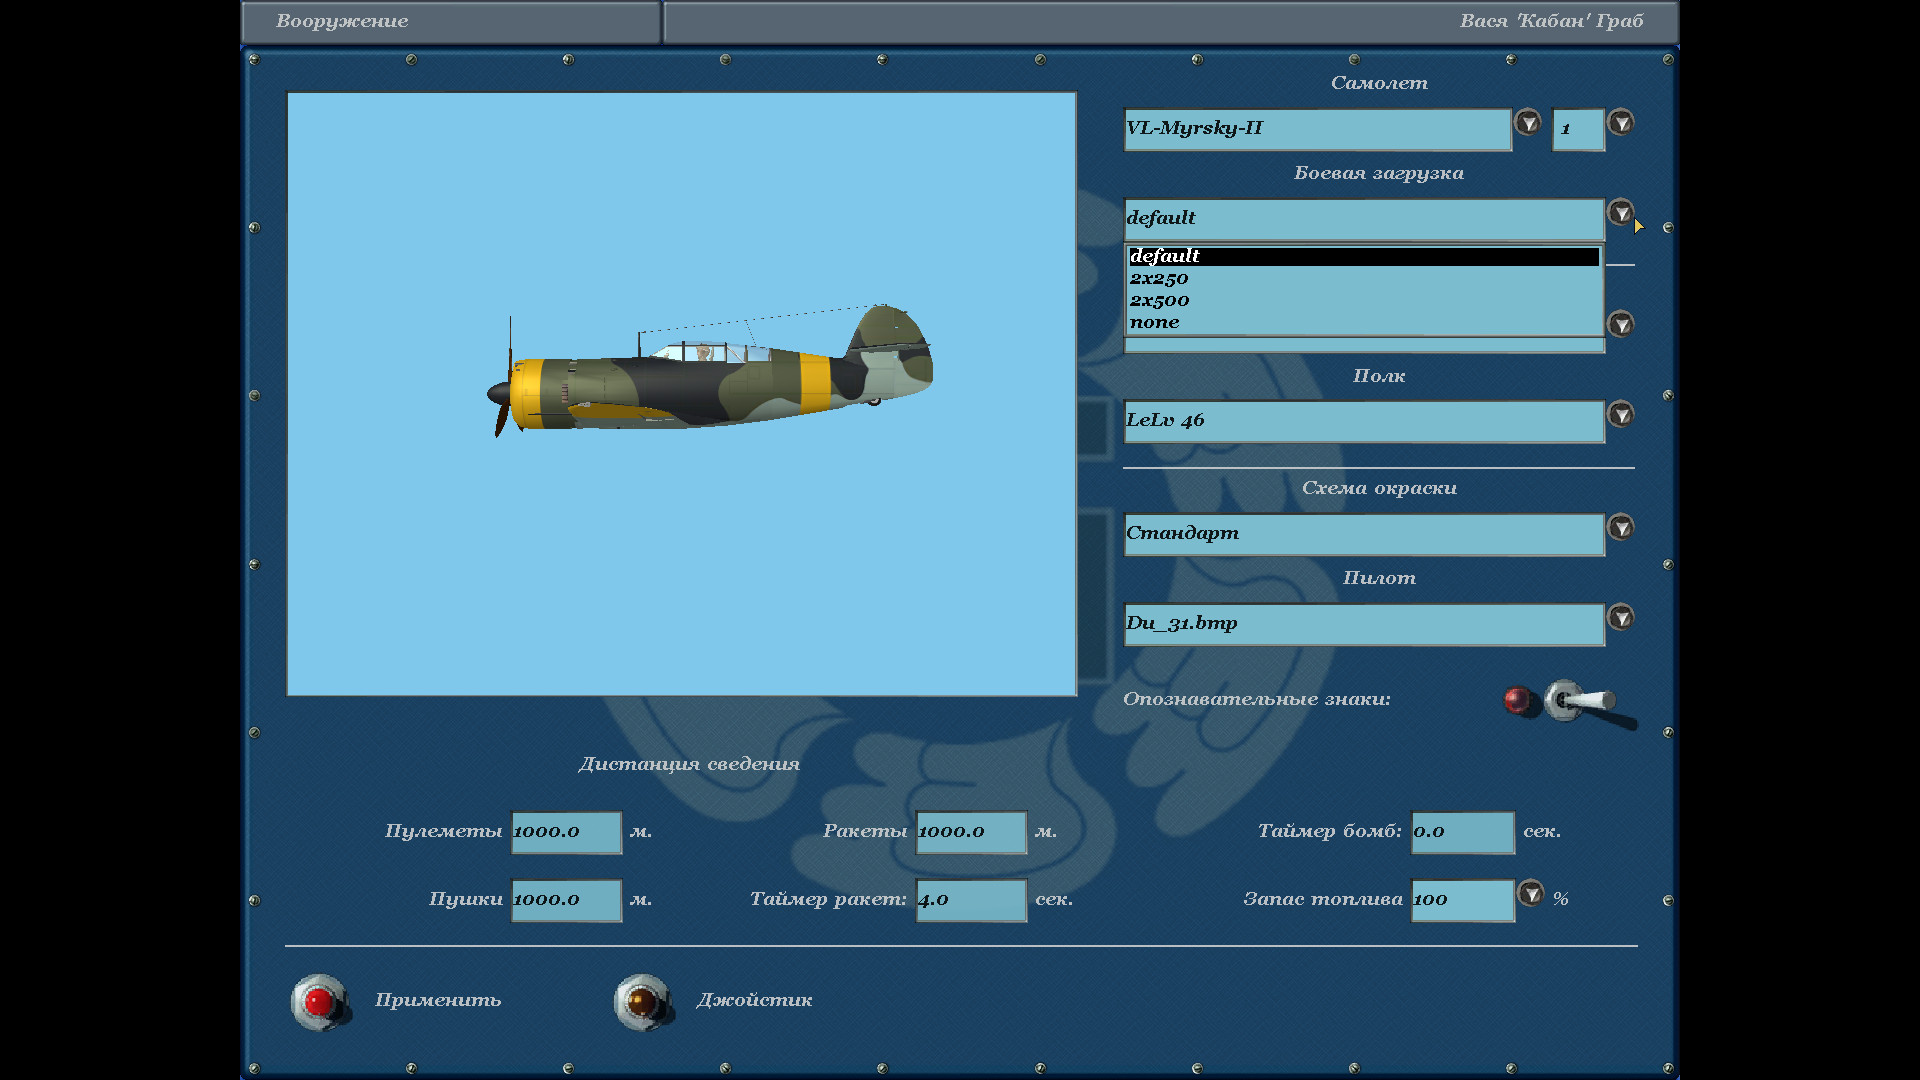Choose the none loadout option

coord(1155,322)
